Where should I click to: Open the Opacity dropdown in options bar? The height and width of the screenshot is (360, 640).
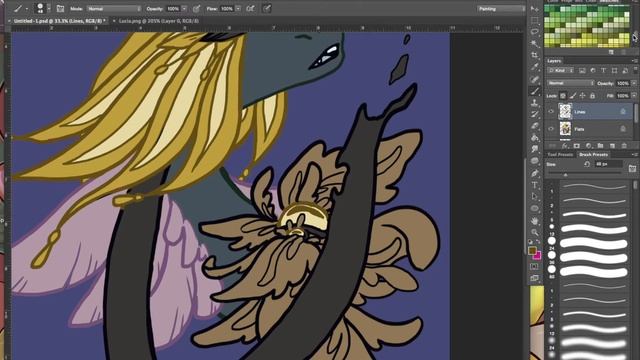(184, 9)
